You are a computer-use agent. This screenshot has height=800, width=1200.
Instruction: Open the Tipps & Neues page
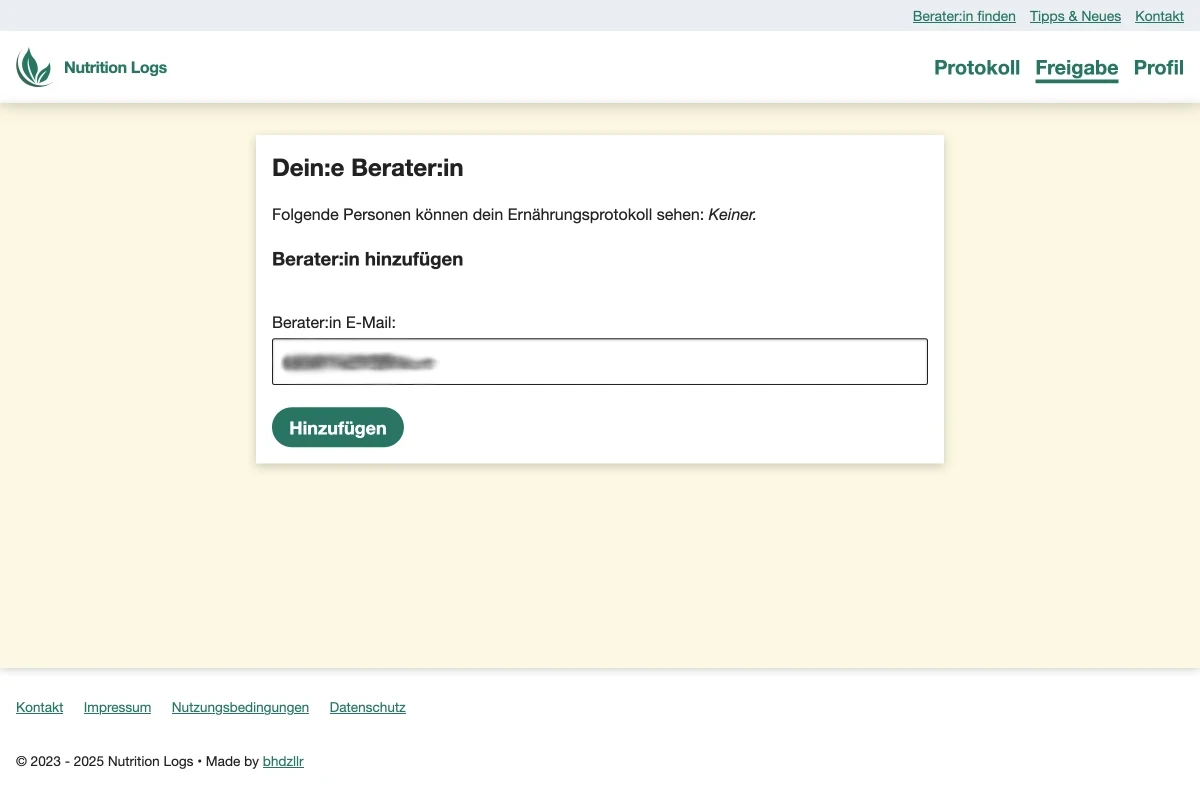point(1075,16)
